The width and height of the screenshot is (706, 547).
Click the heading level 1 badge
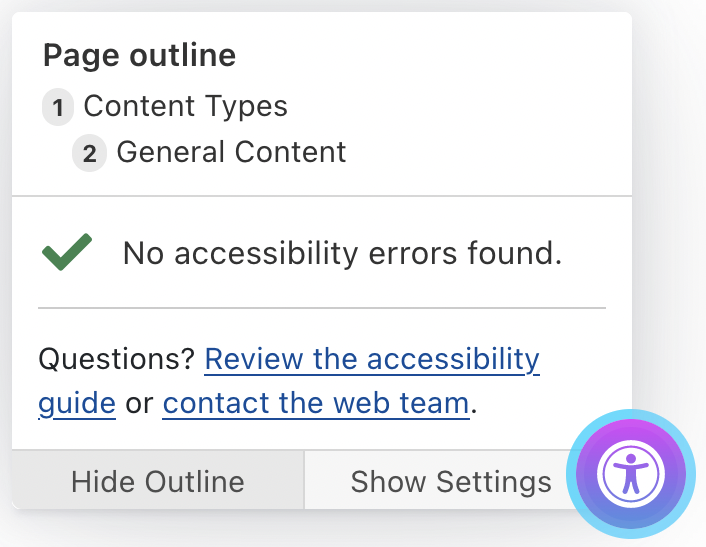[58, 107]
